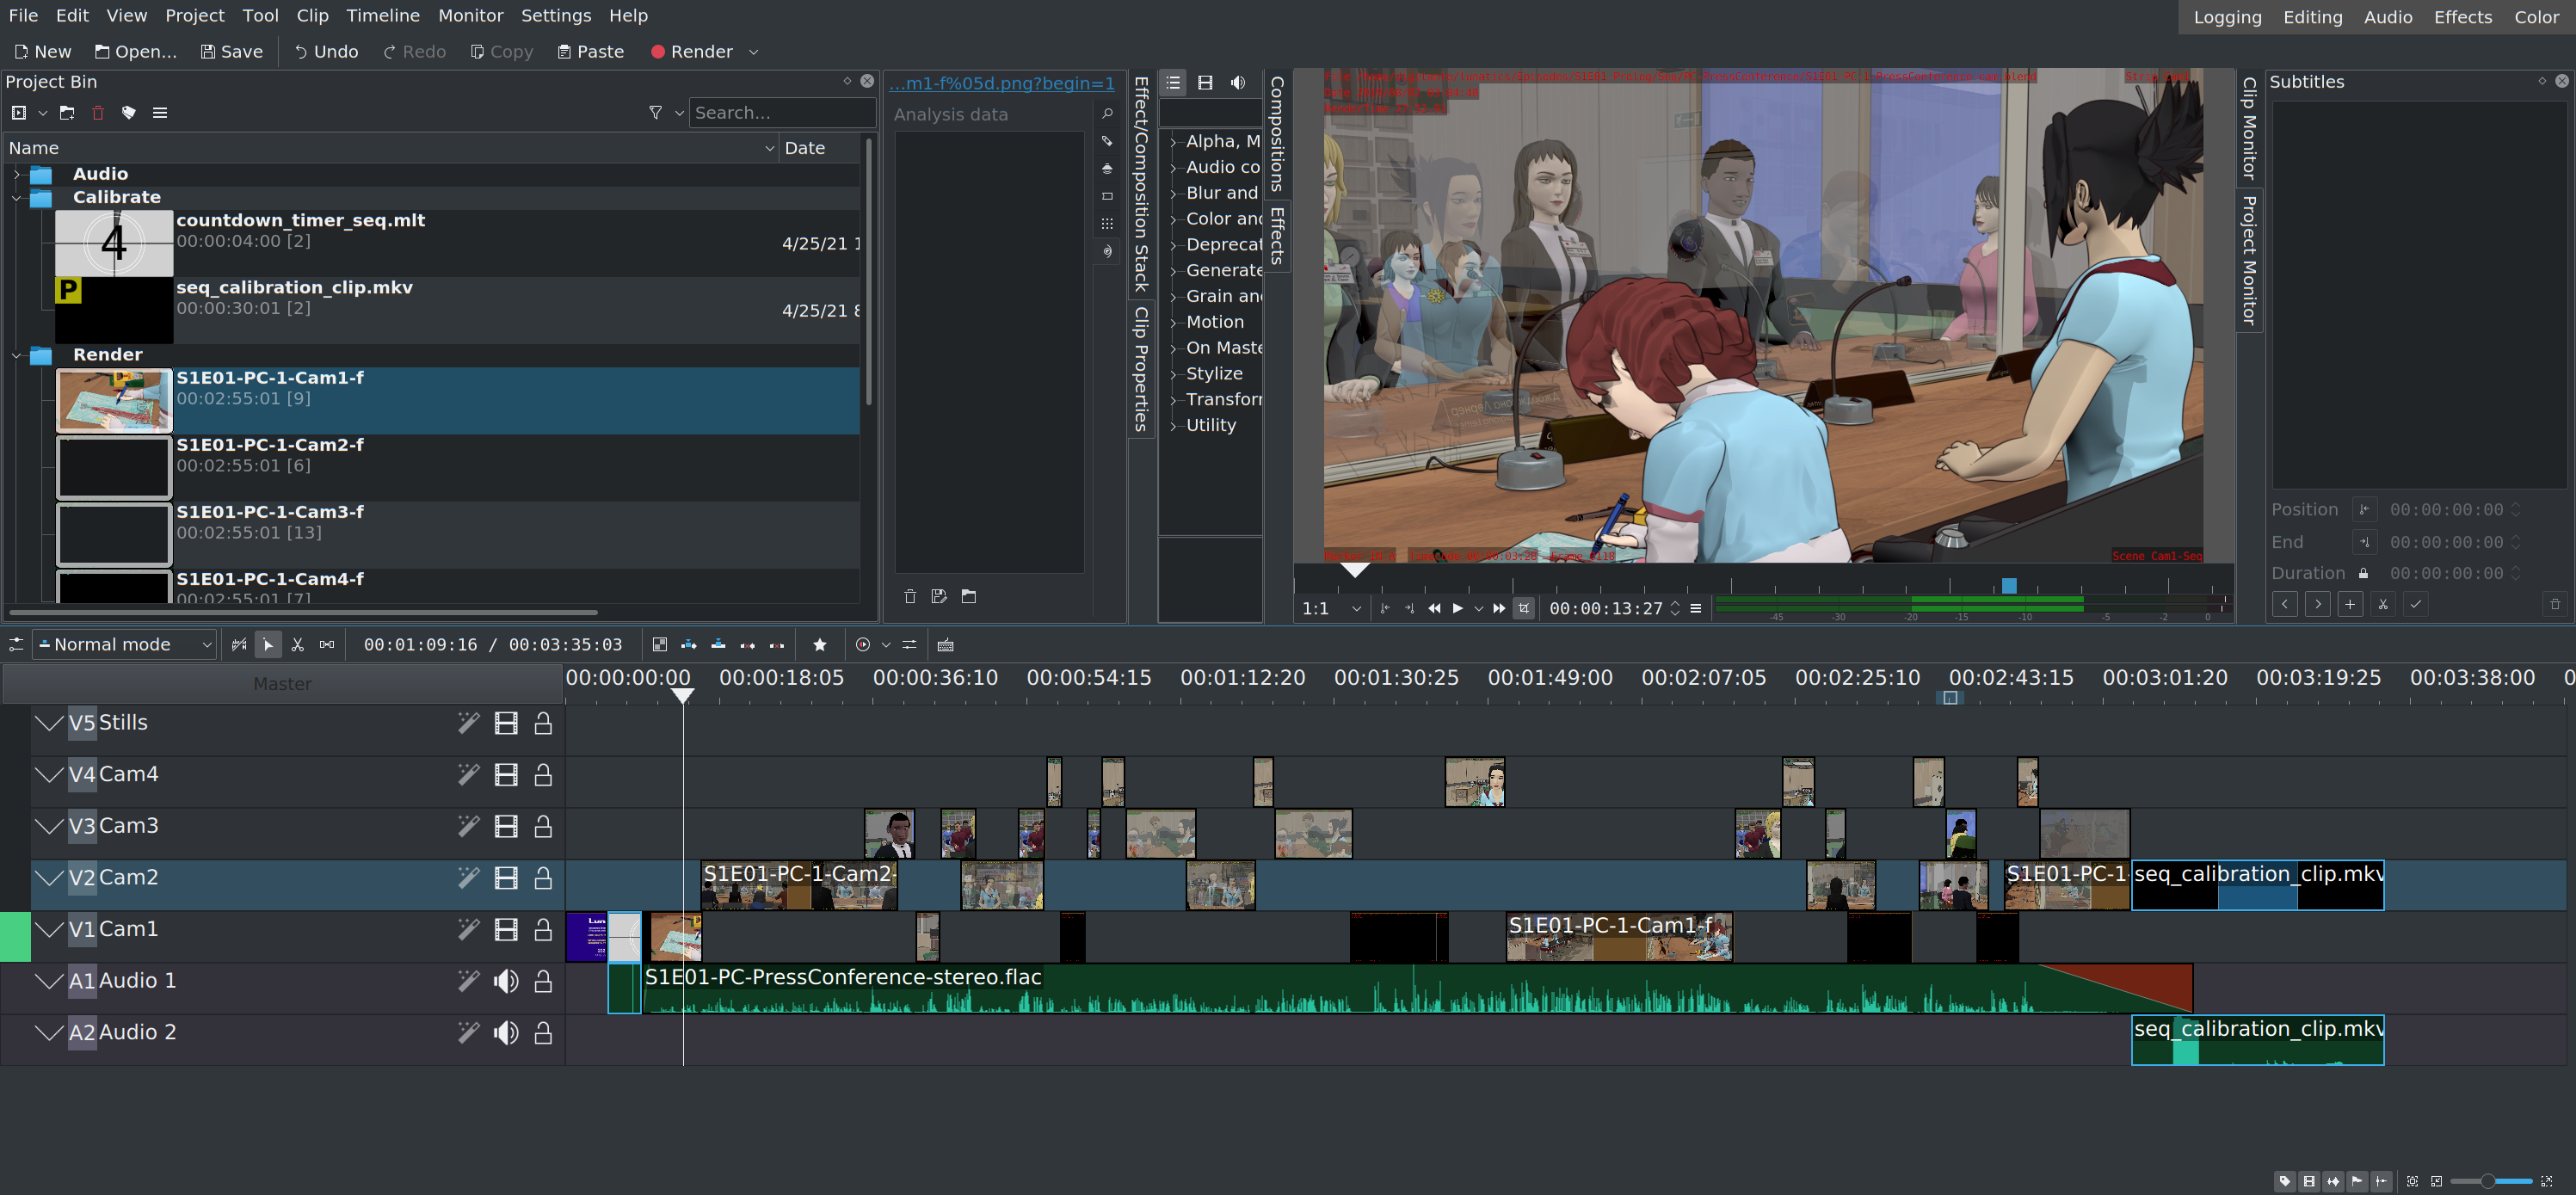Collapse the Calibrate folder in Project Bin
Image resolution: width=2576 pixels, height=1195 pixels.
17,198
